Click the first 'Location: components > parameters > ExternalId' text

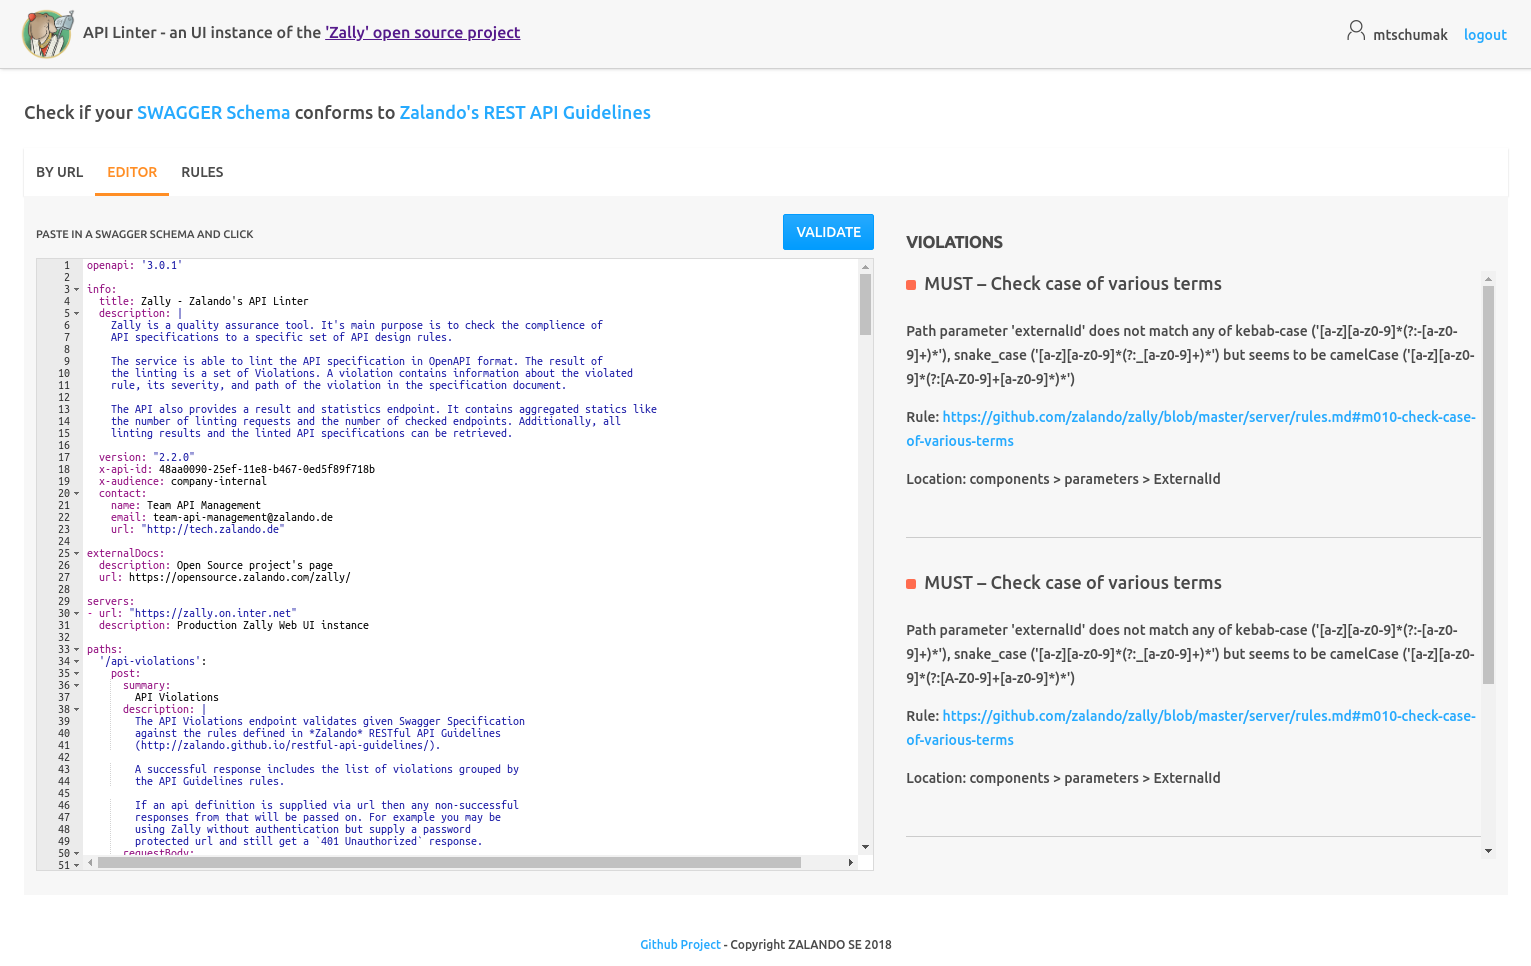1063,479
